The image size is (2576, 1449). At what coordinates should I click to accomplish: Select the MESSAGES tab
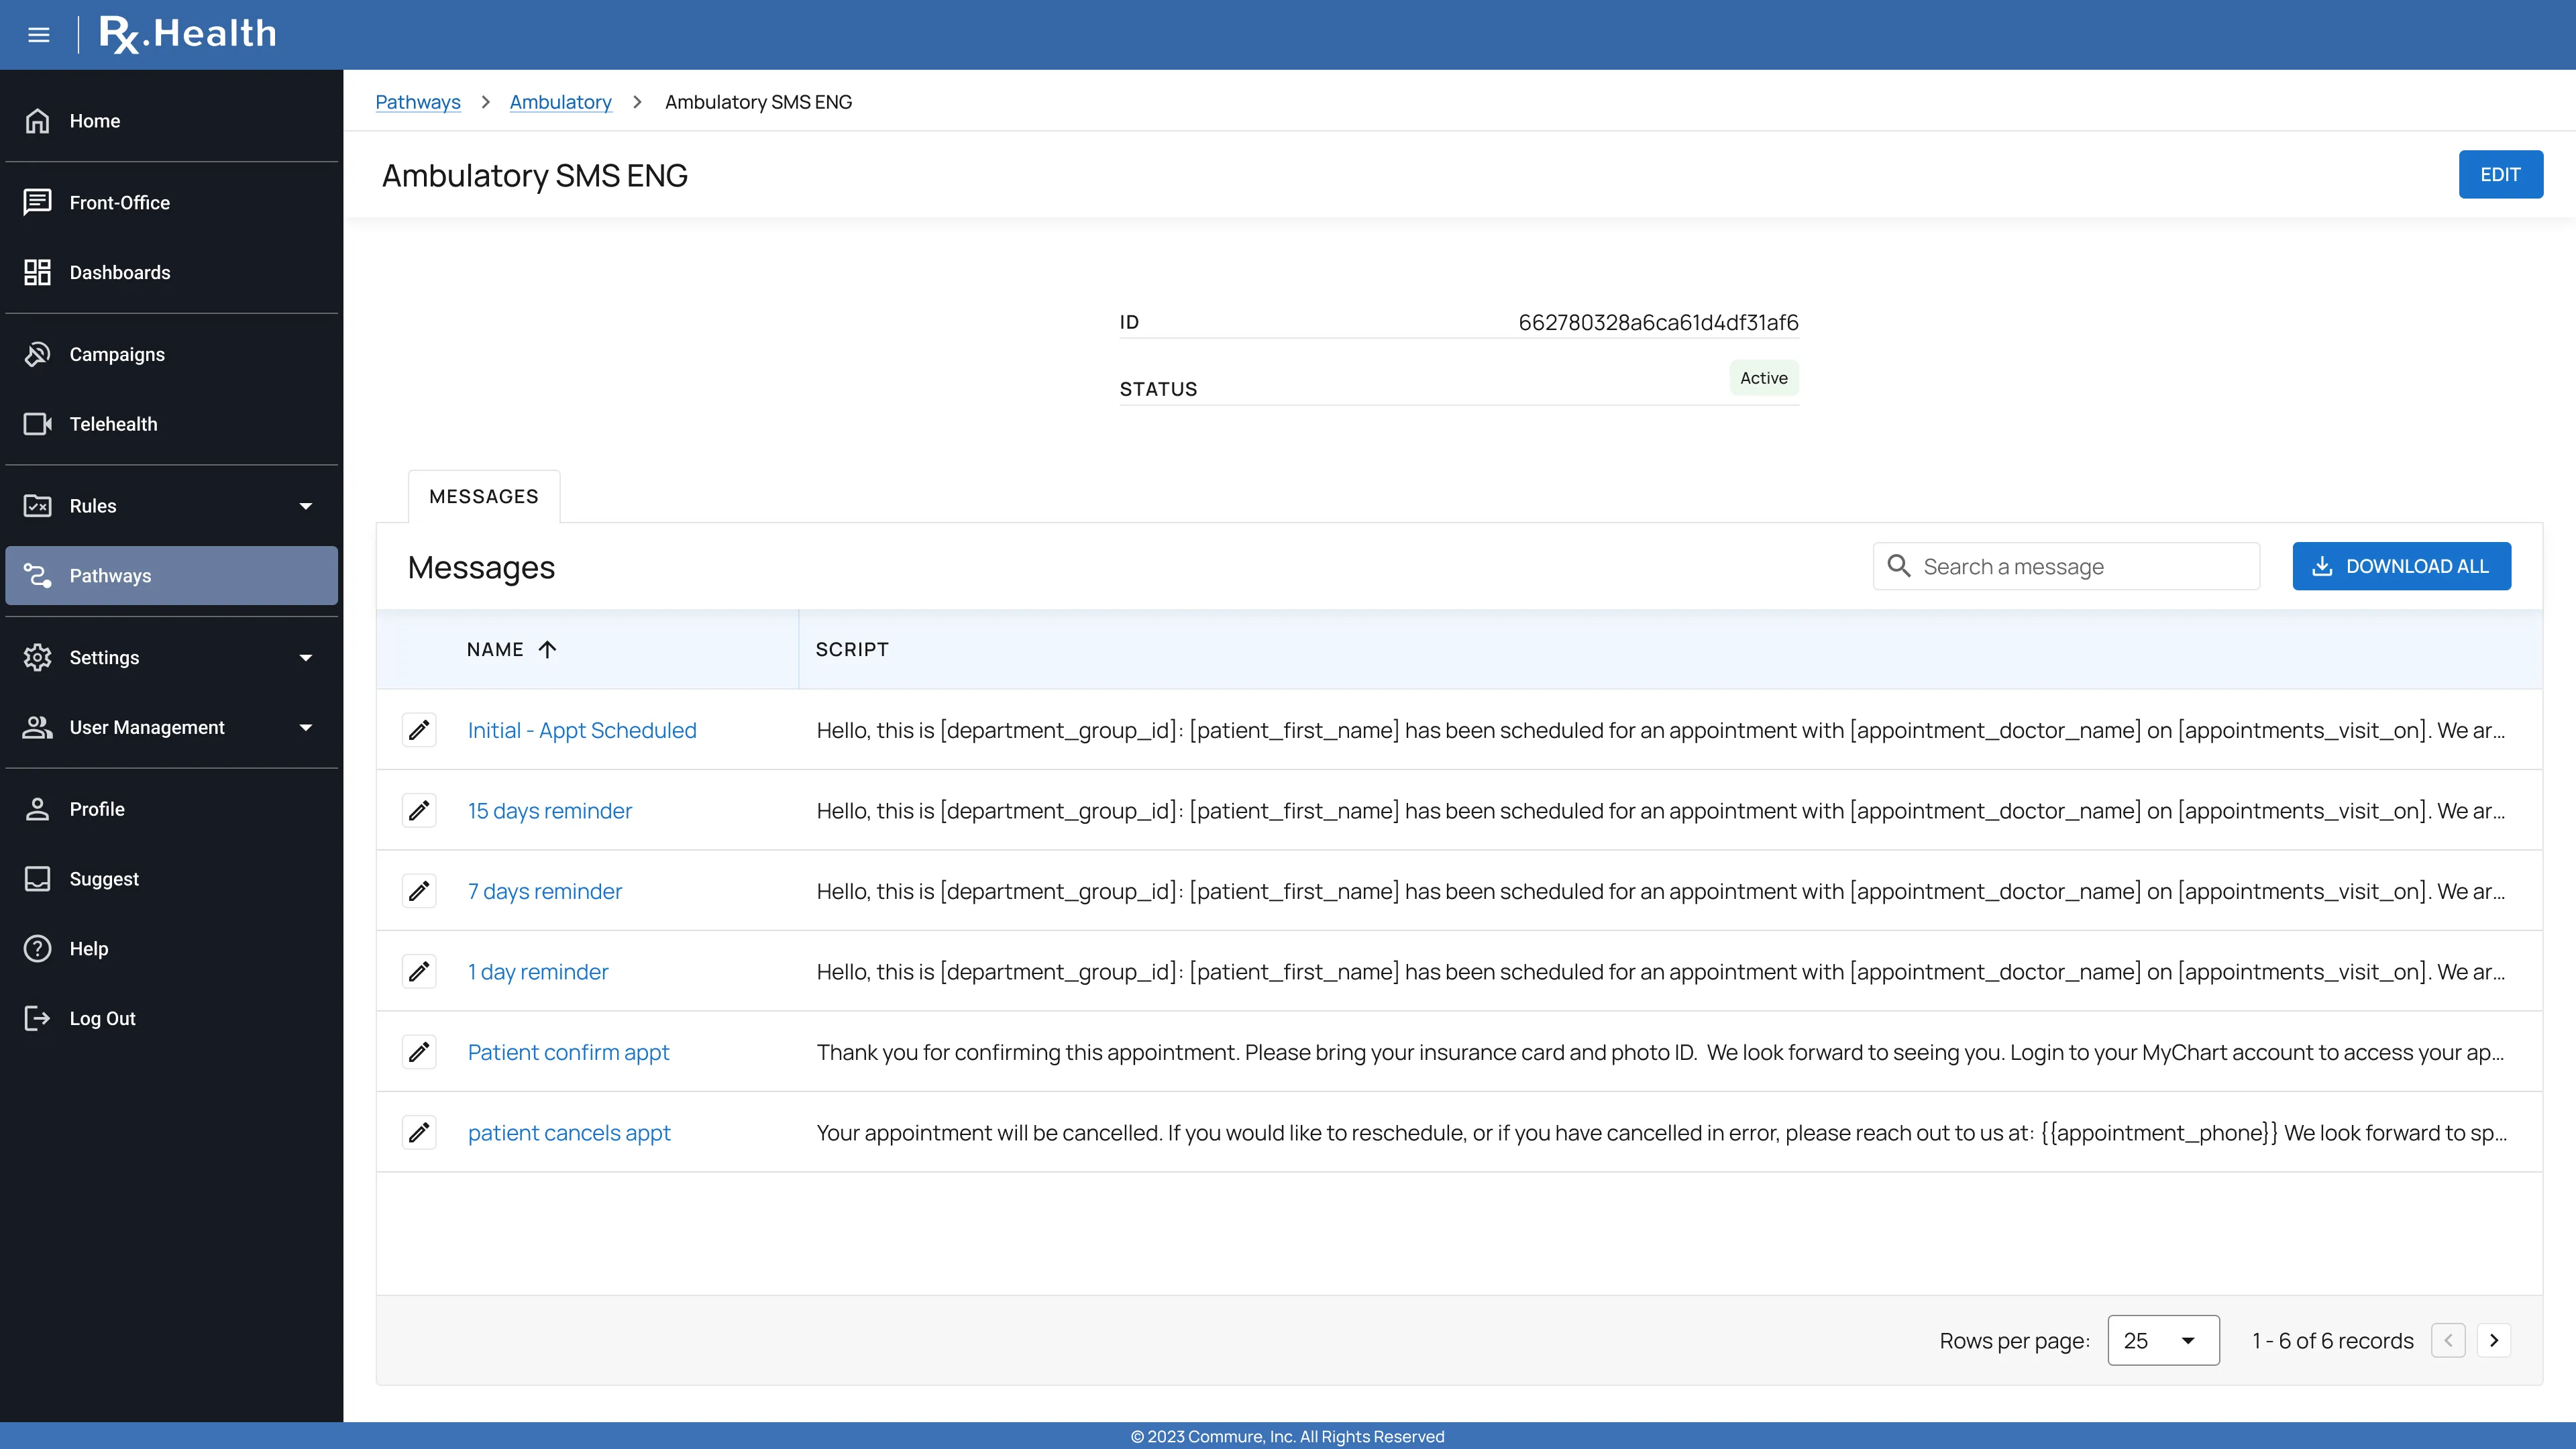(484, 496)
